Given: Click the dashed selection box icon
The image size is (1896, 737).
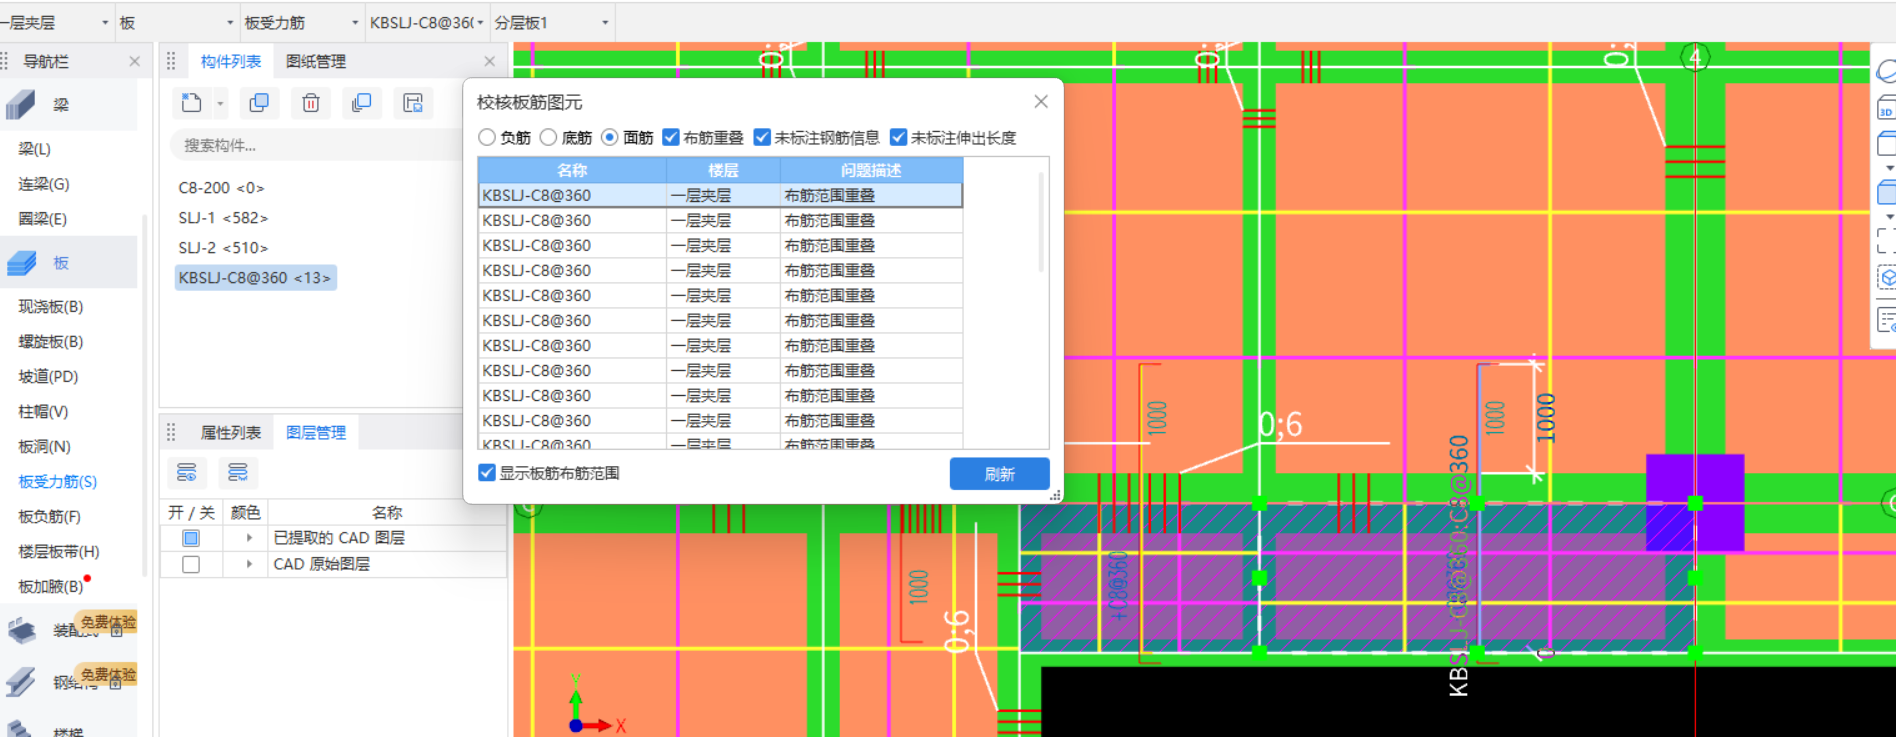Looking at the screenshot, I should (x=1885, y=240).
